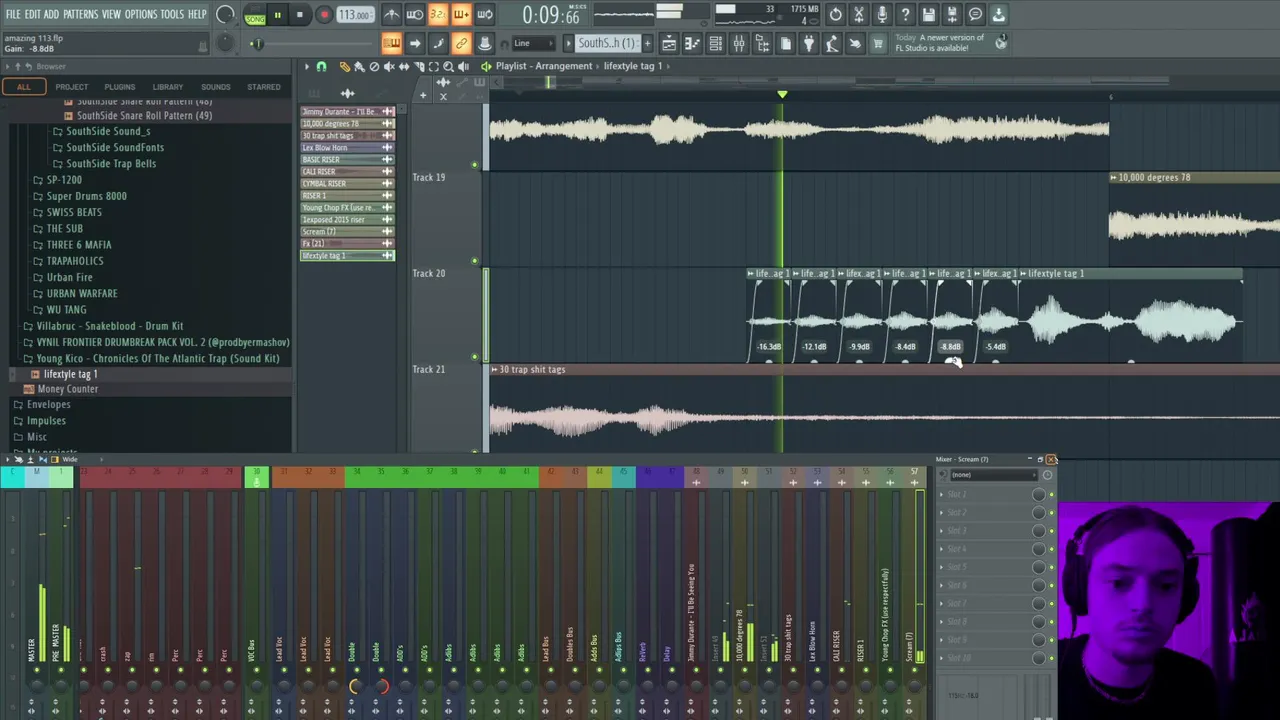1280x720 pixels.
Task: Switch to the SOUNDS browser tab
Action: pyautogui.click(x=215, y=87)
